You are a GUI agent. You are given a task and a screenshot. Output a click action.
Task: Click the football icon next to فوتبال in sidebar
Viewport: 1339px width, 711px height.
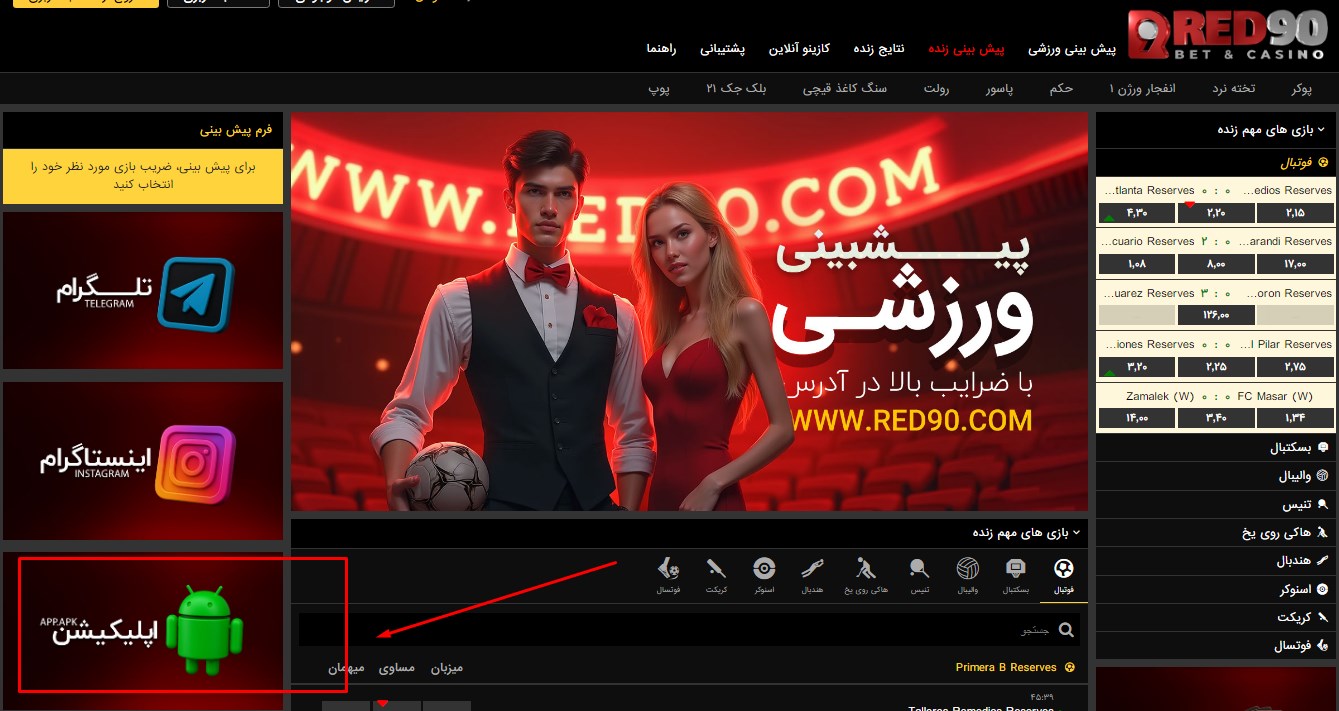(x=1323, y=162)
